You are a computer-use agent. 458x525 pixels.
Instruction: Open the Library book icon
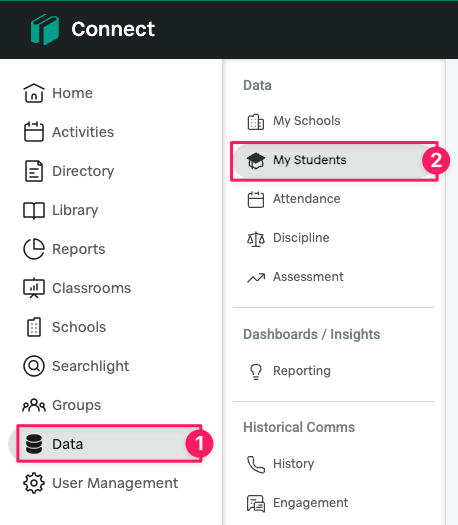(34, 210)
